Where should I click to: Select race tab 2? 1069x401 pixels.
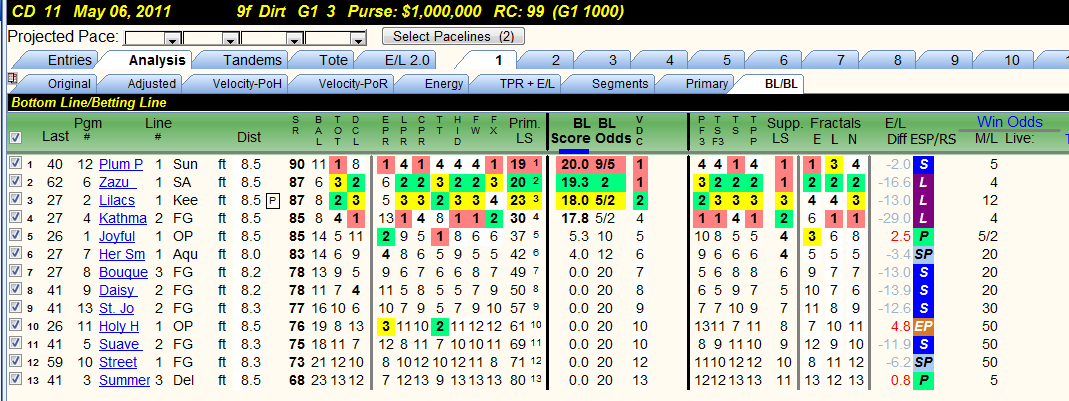coord(556,60)
